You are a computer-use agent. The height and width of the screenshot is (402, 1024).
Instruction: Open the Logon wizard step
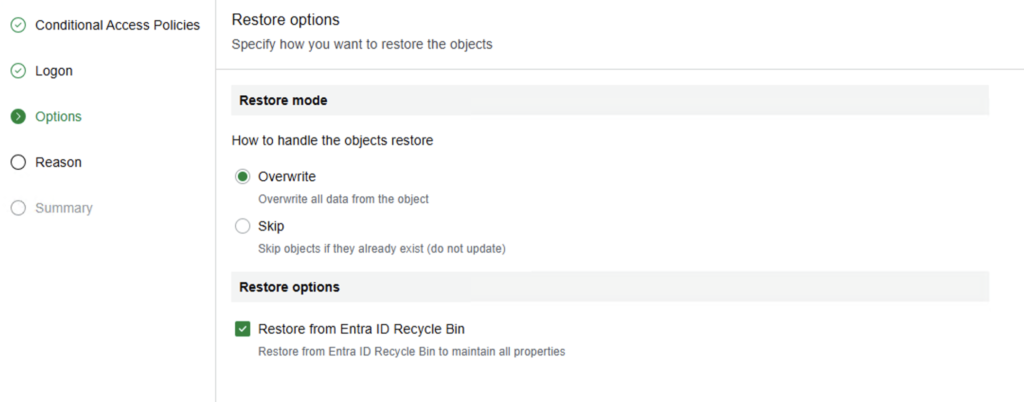(x=54, y=71)
